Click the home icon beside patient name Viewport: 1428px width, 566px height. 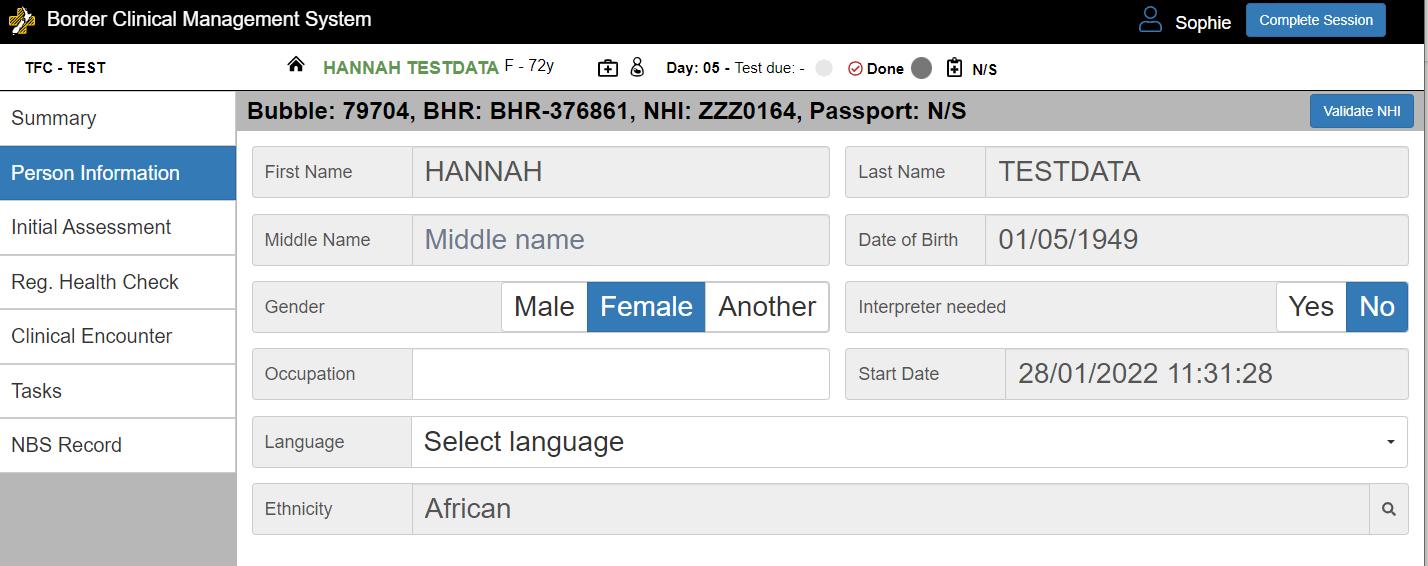tap(295, 65)
